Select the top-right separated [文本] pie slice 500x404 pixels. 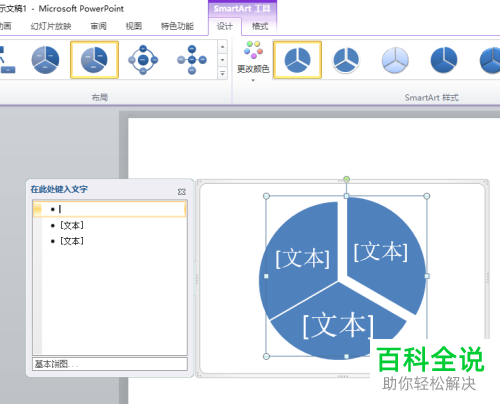point(381,252)
